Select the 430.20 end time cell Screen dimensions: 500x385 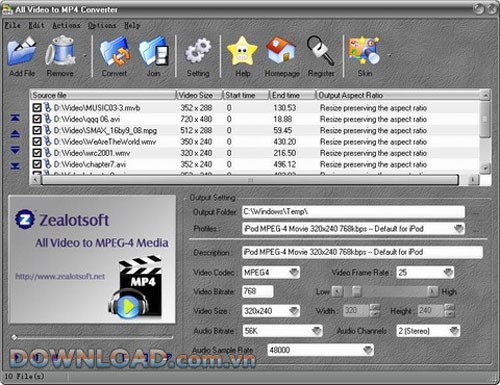(285, 142)
